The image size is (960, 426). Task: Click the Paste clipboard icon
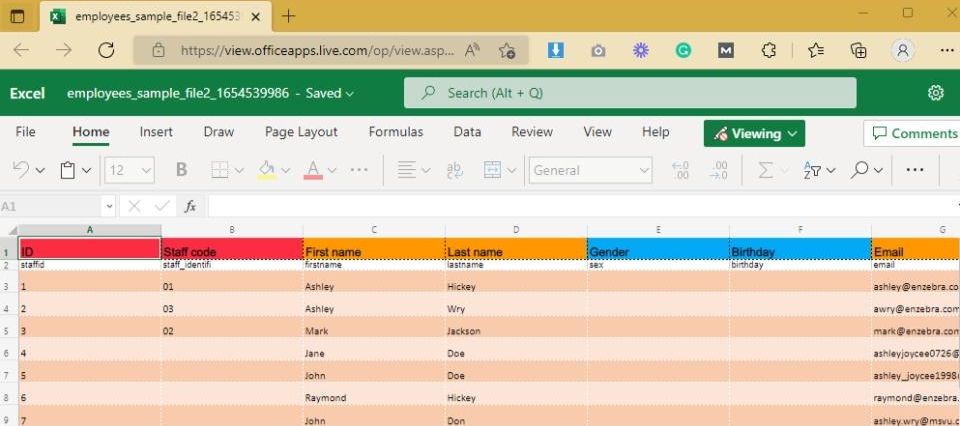click(x=68, y=170)
